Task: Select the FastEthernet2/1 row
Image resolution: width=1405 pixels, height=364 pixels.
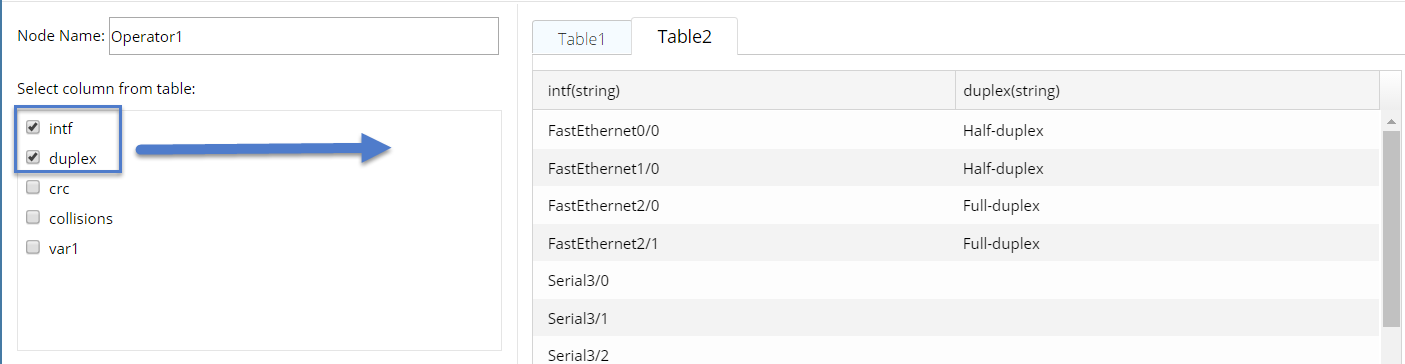Action: [956, 243]
